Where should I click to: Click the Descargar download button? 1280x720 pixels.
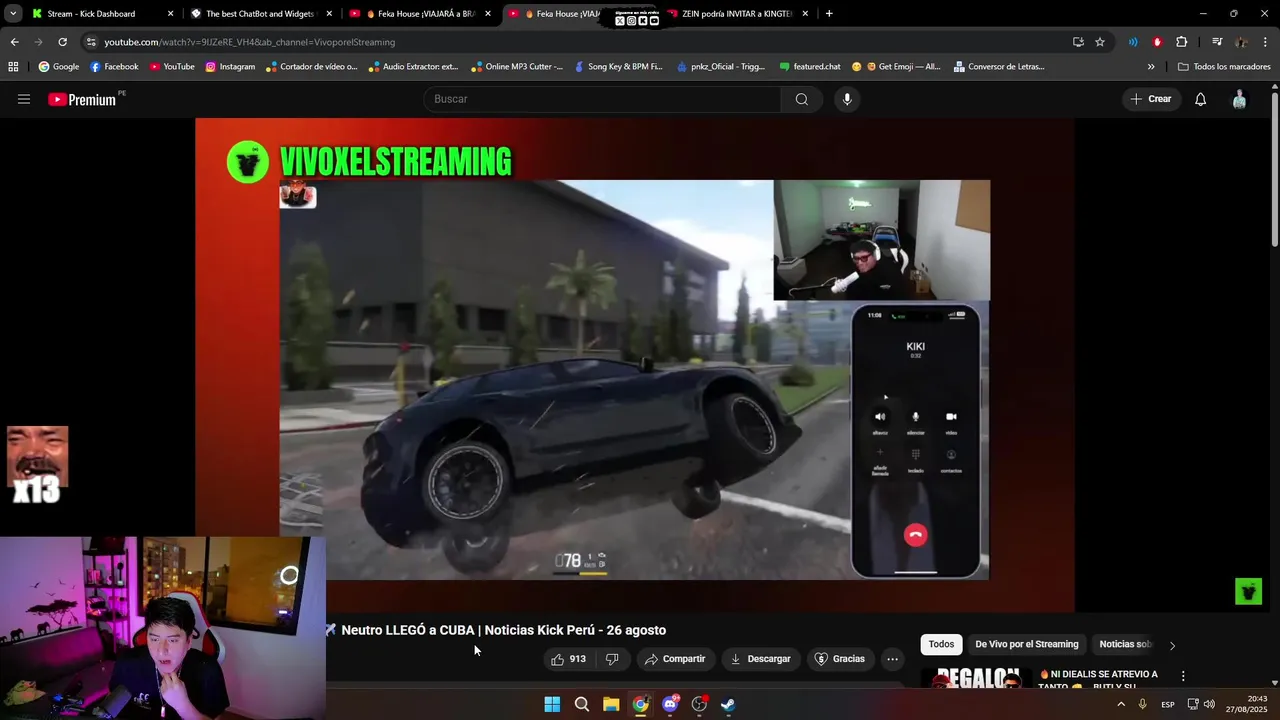(x=761, y=659)
